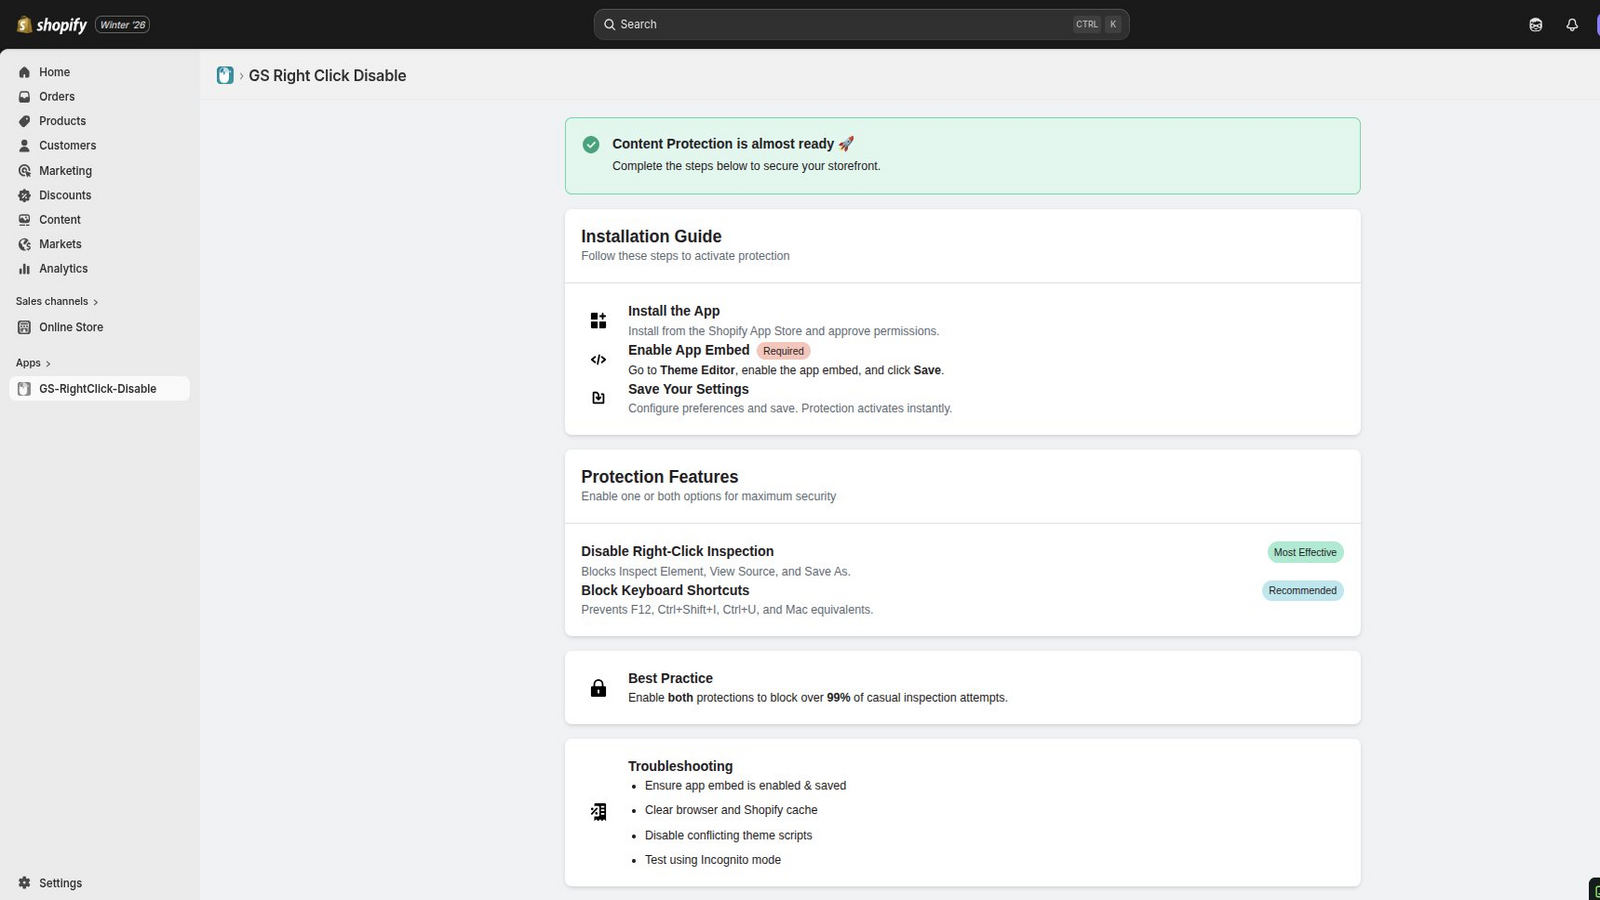Click the Settings gear icon
This screenshot has height=900, width=1600.
tap(25, 883)
